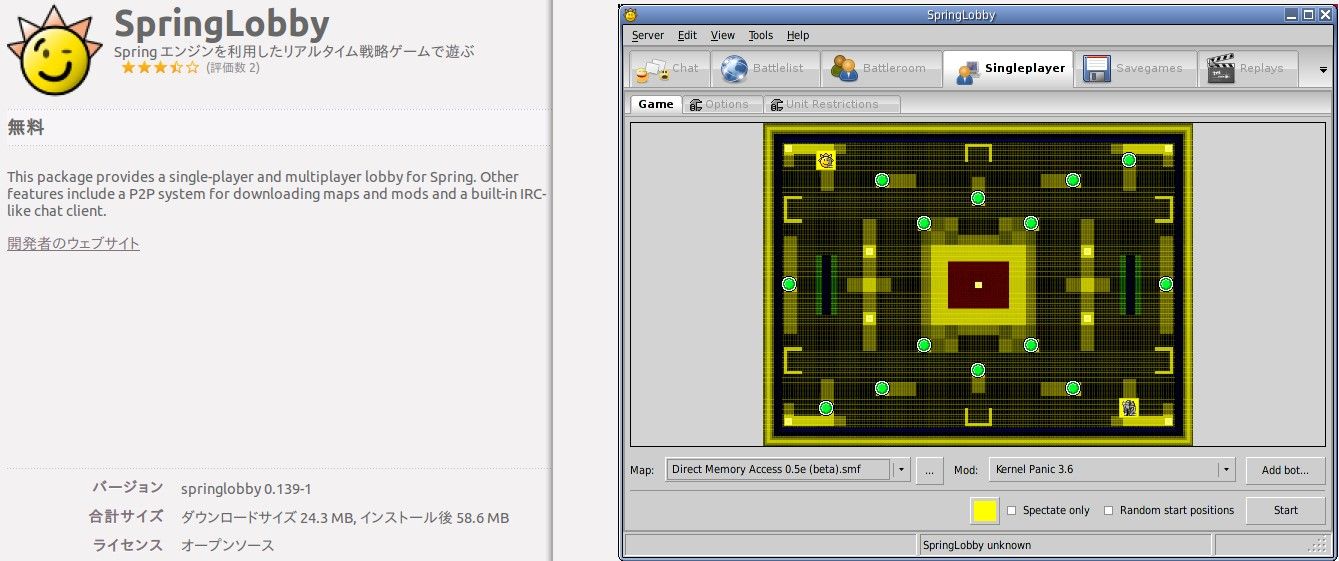
Task: Open the Help menu
Action: click(798, 35)
